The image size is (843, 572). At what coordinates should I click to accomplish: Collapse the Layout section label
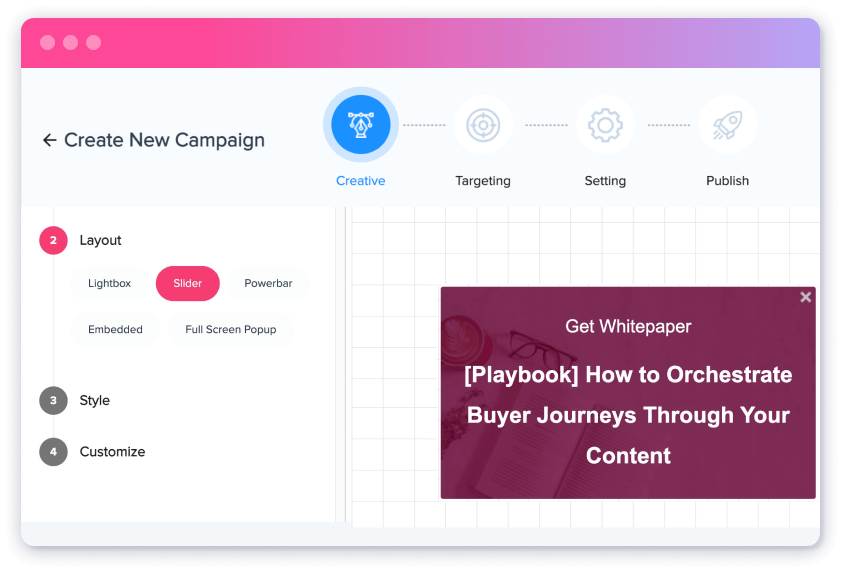[101, 240]
